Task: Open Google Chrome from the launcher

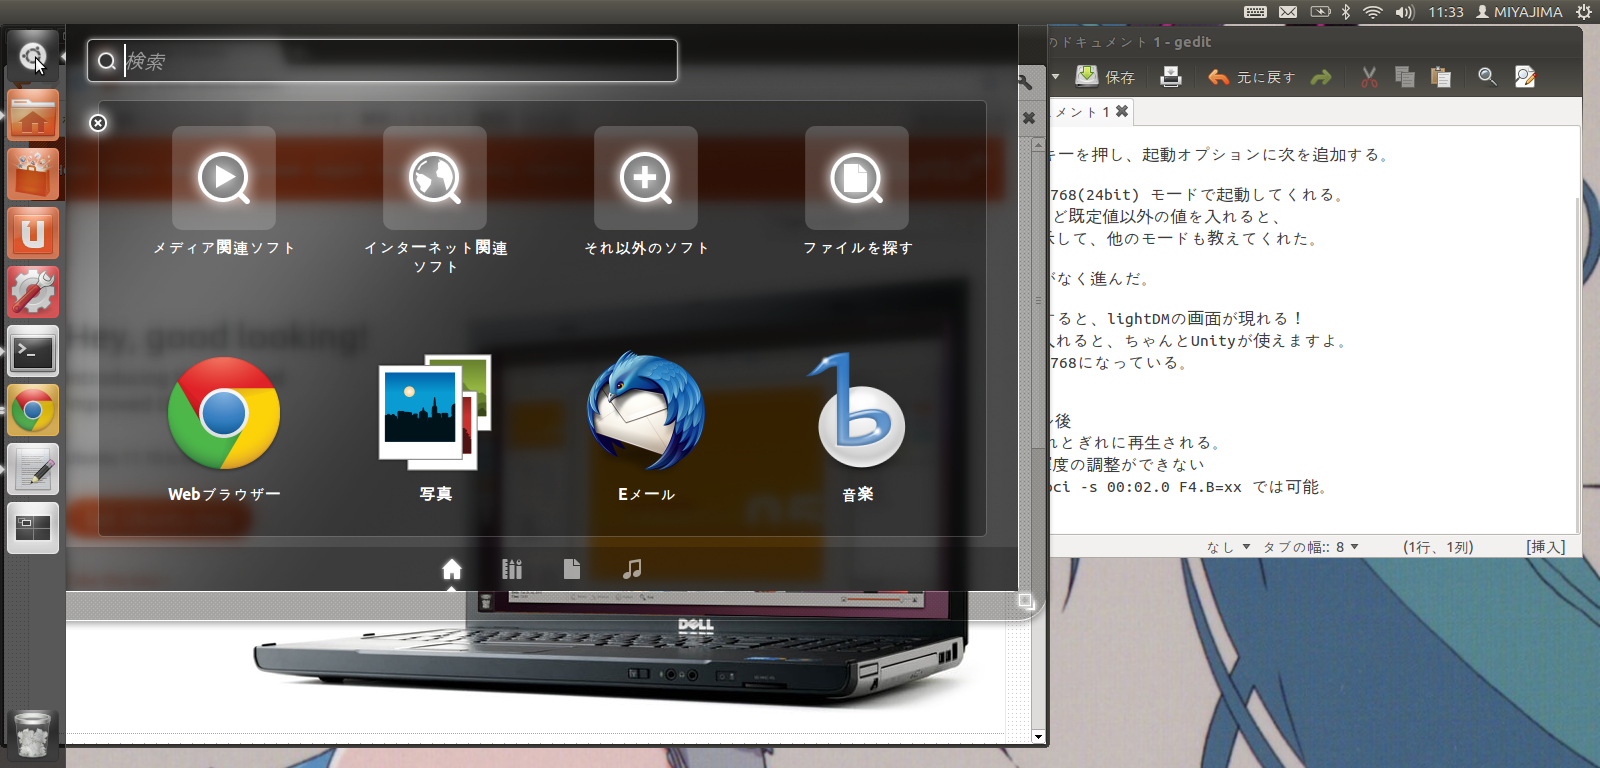Action: pos(33,410)
